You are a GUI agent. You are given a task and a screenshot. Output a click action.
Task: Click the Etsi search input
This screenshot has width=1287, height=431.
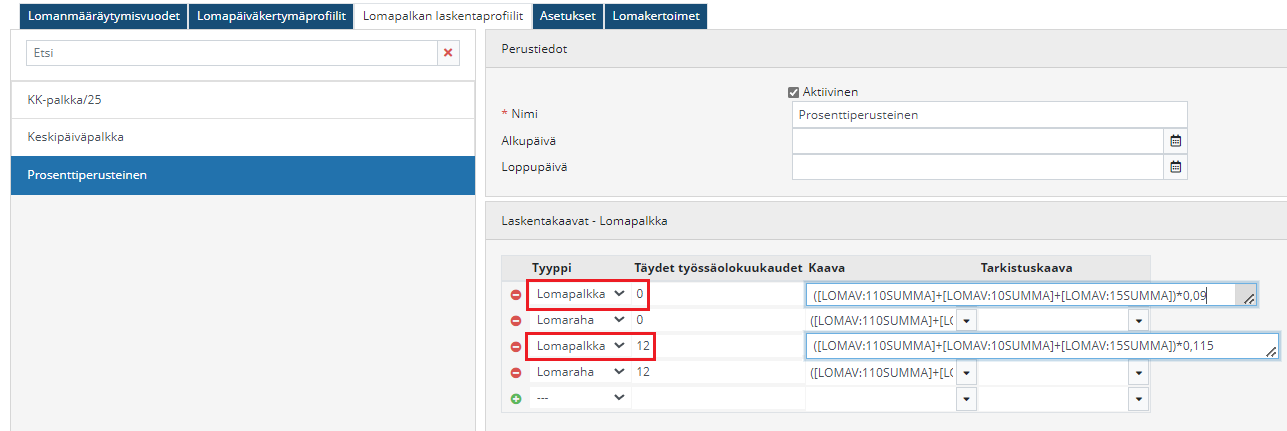click(x=230, y=53)
